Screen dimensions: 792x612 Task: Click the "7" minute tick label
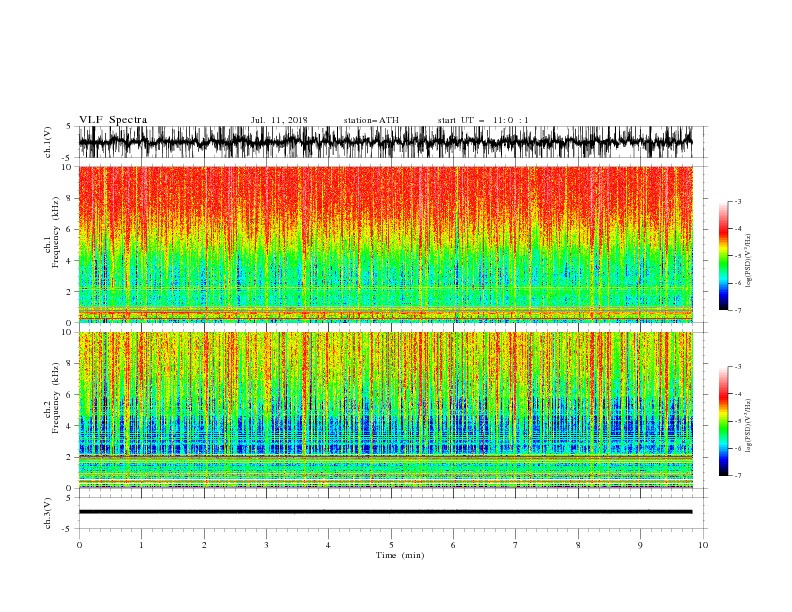click(x=516, y=545)
